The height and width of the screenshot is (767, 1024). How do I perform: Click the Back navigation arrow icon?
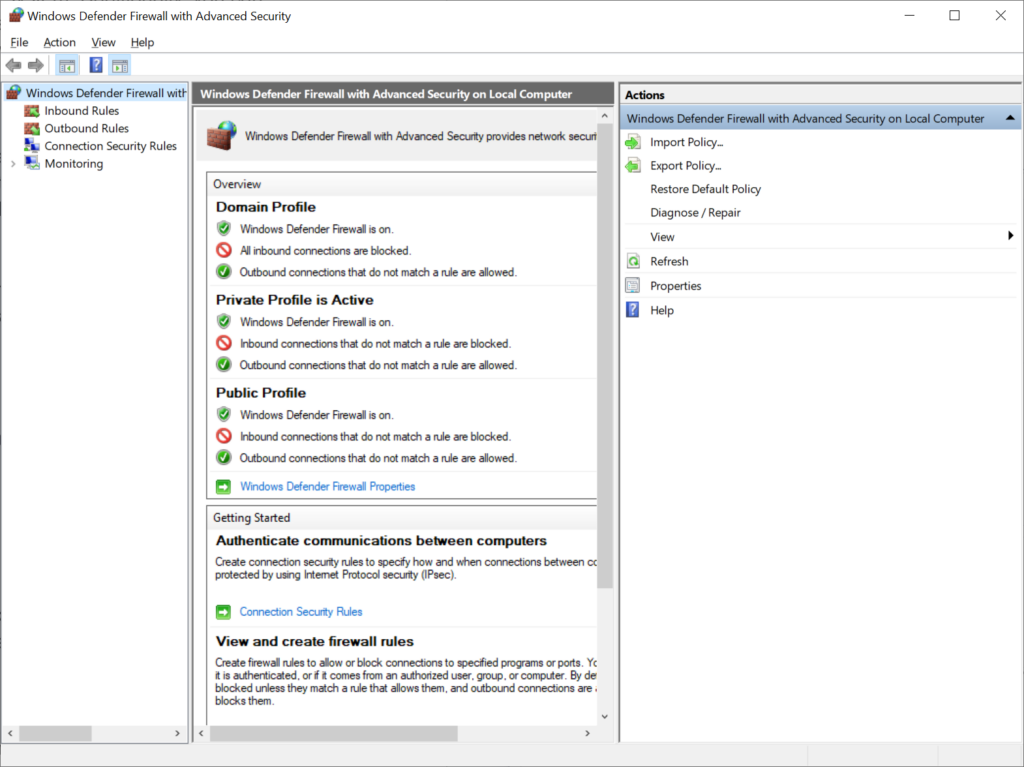pos(13,64)
